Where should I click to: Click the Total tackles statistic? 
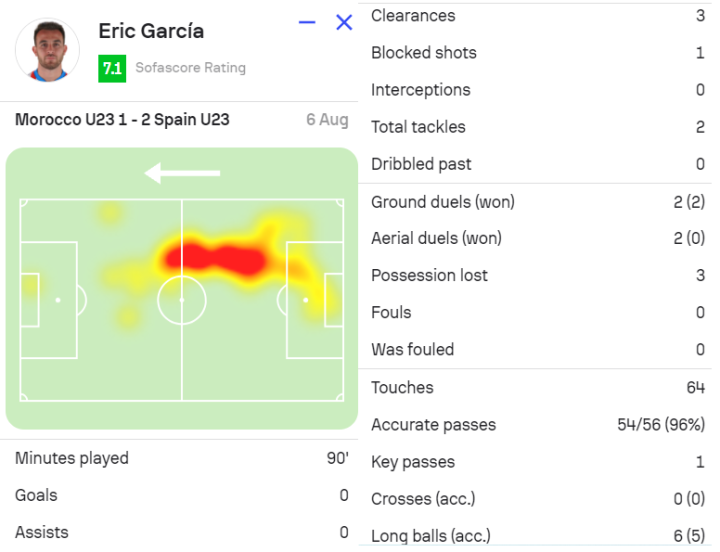point(537,127)
